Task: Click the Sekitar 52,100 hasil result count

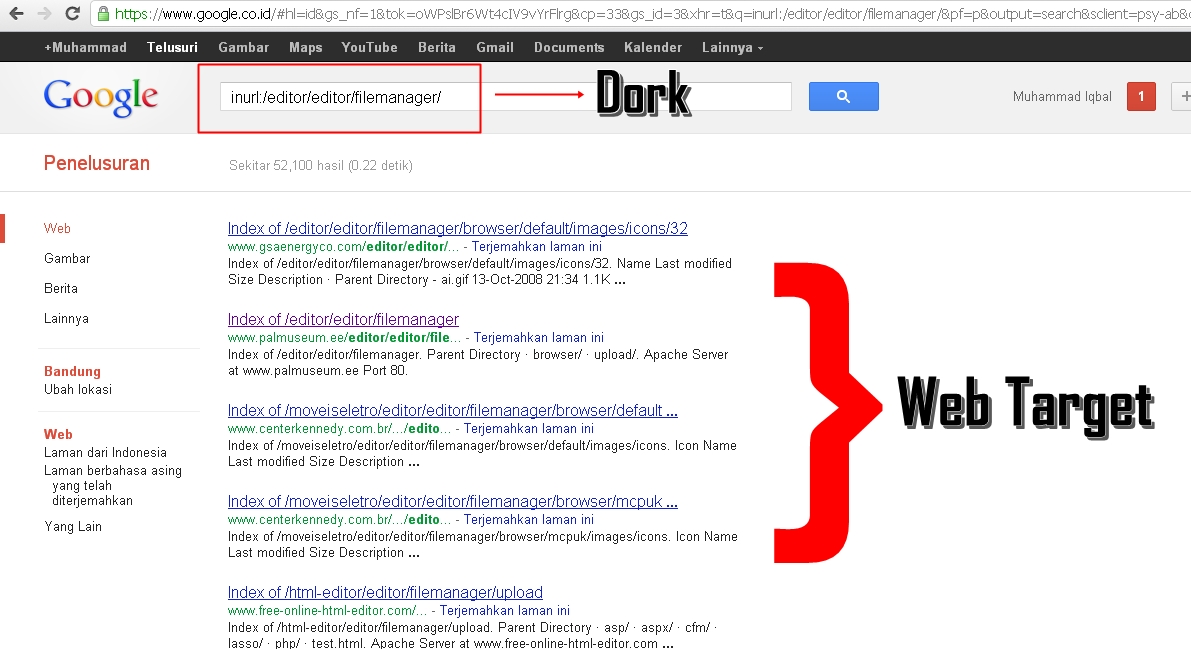Action: click(321, 166)
